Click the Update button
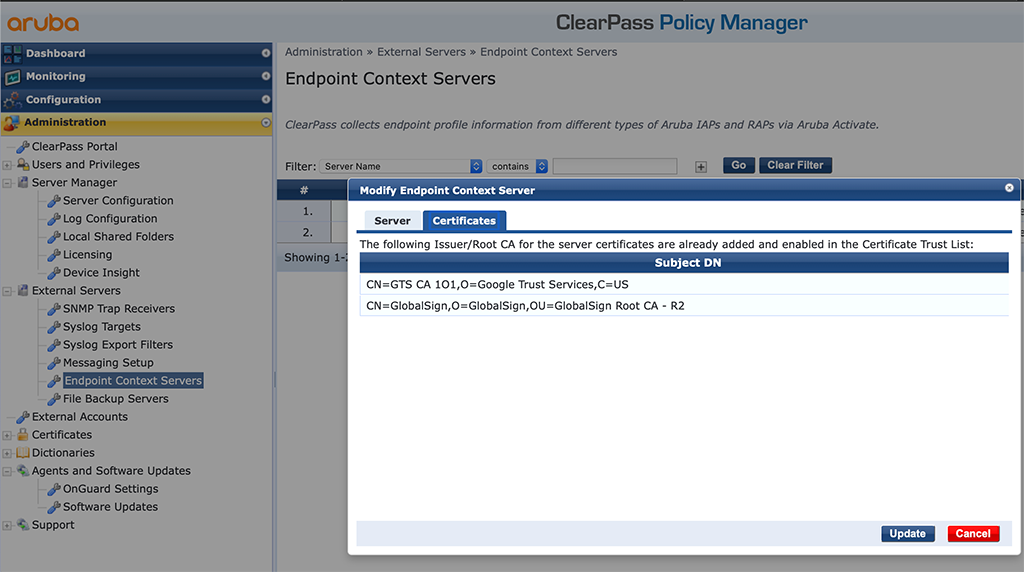The height and width of the screenshot is (572, 1024). (x=908, y=533)
